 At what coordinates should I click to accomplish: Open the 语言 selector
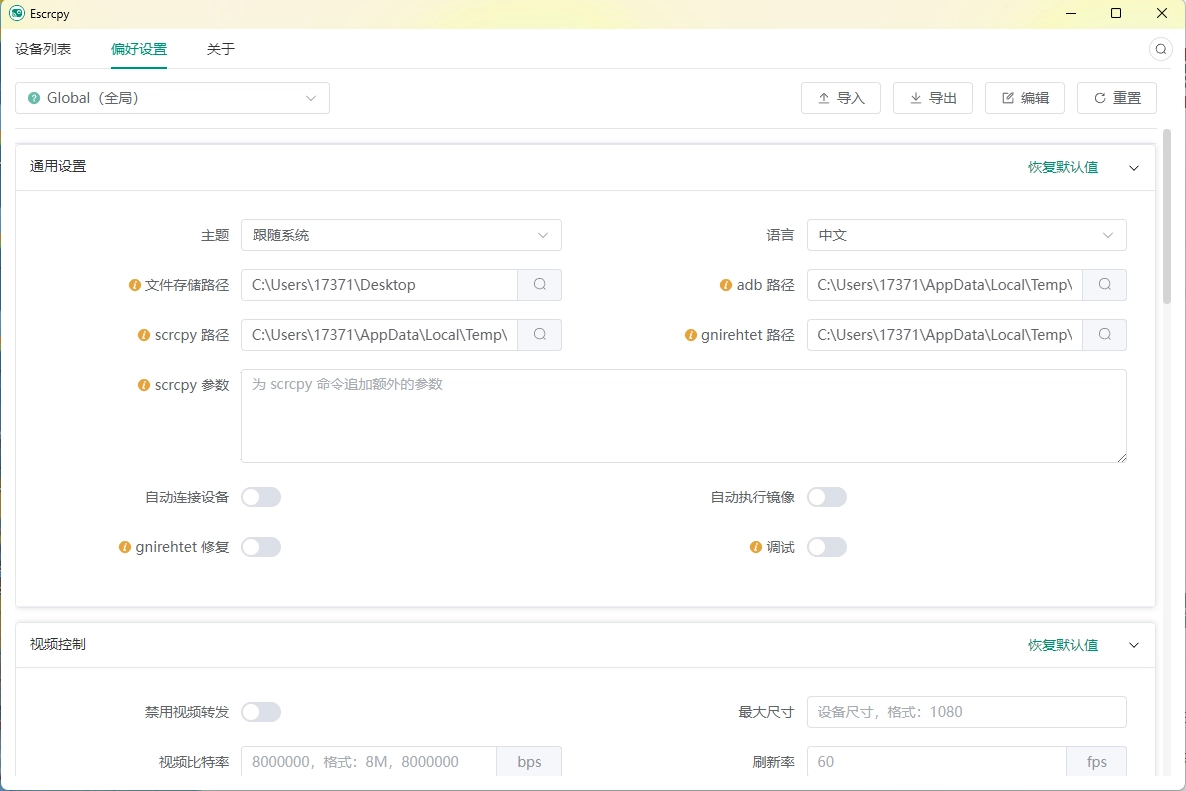click(x=965, y=235)
